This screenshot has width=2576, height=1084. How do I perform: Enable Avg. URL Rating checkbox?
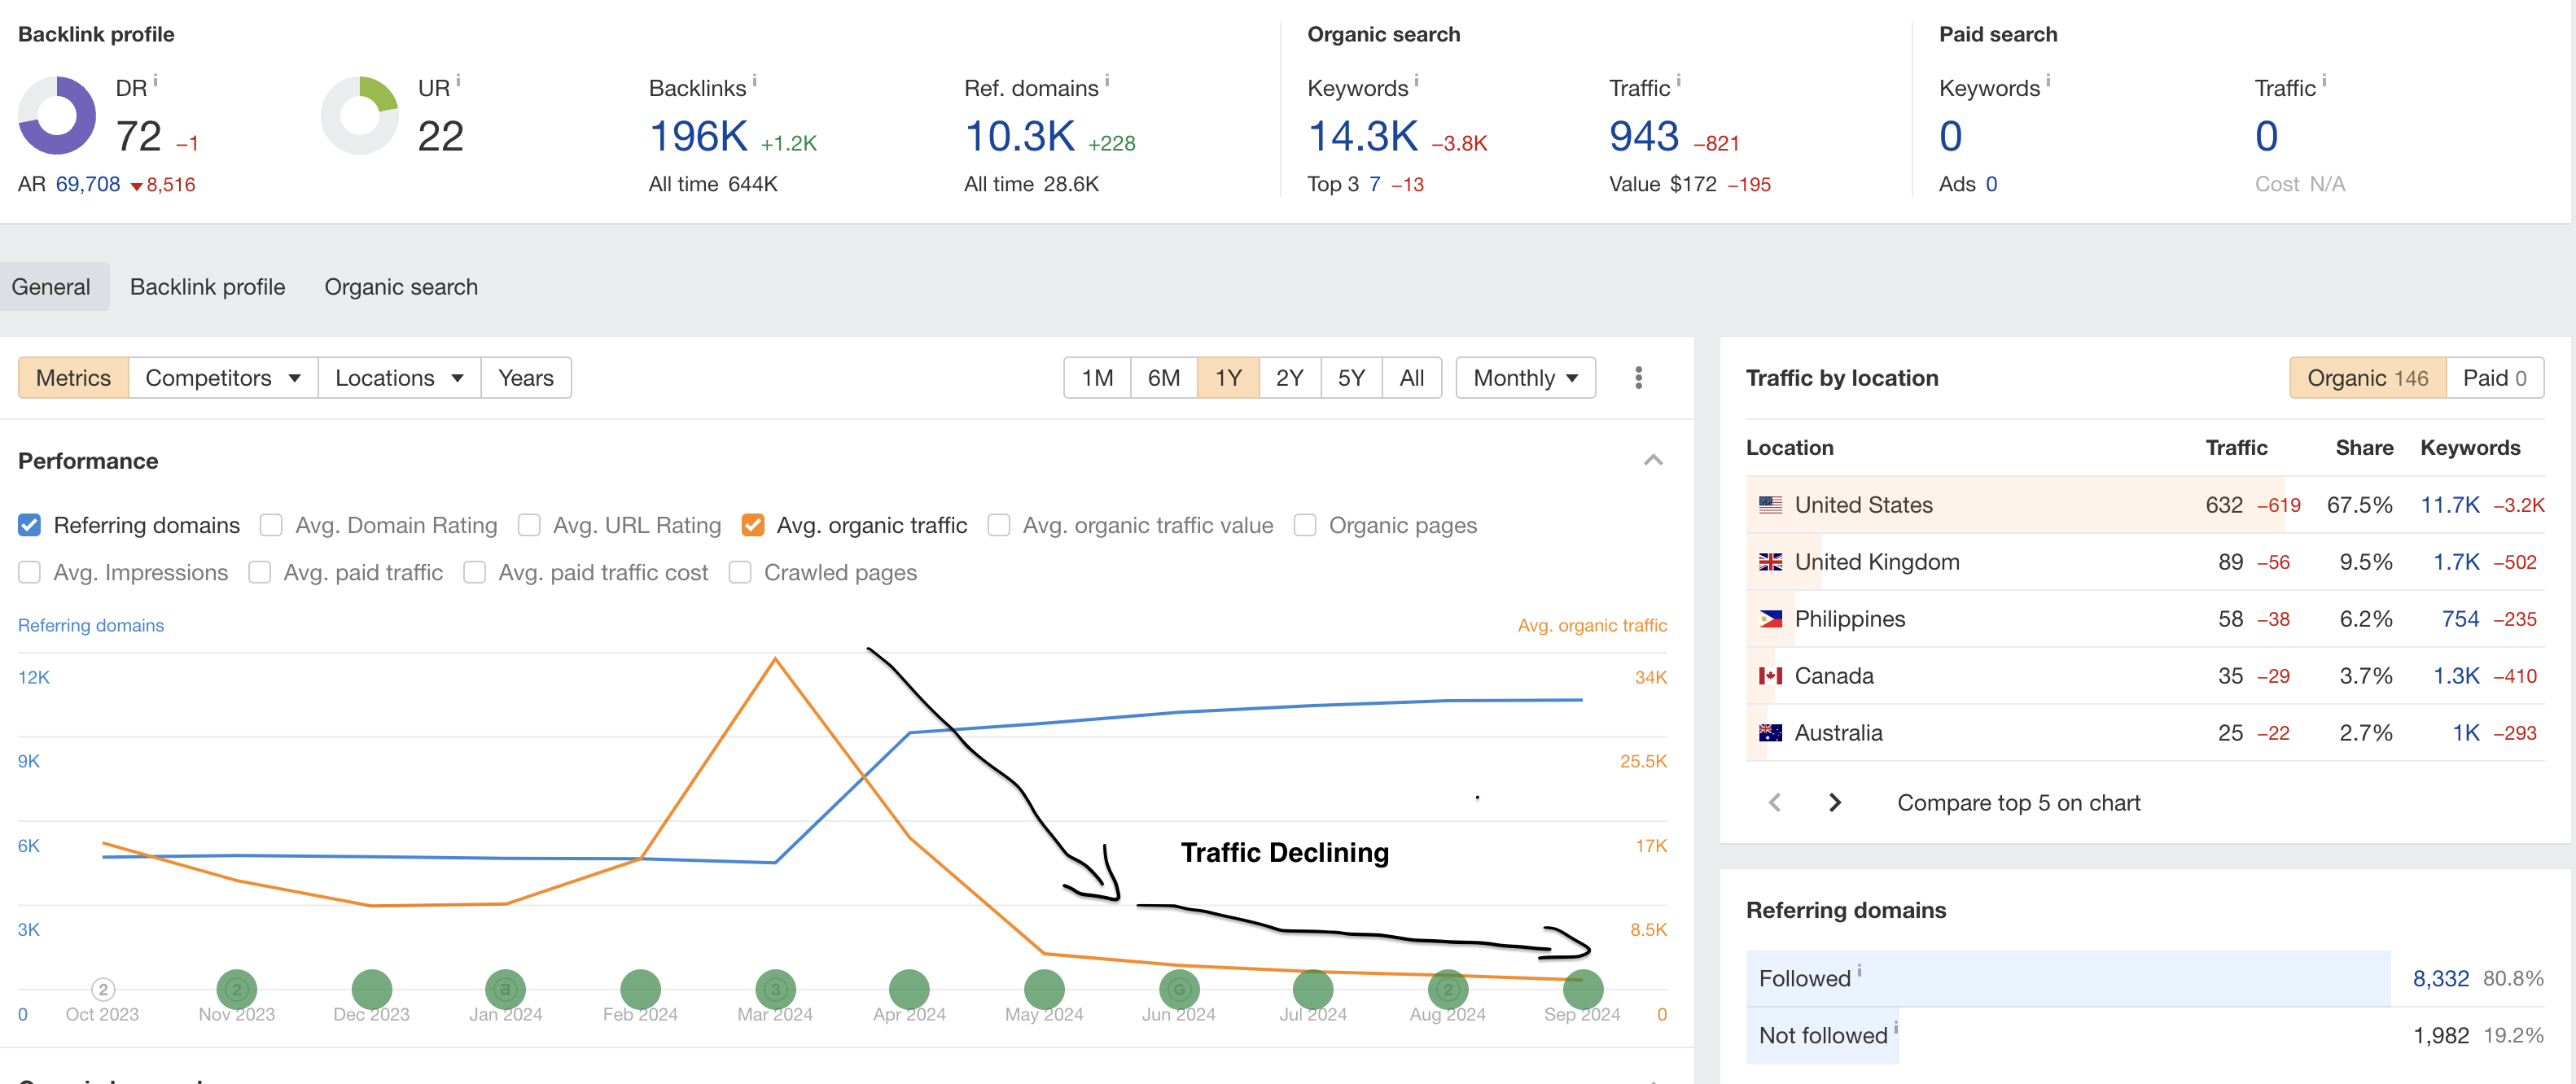(x=529, y=525)
